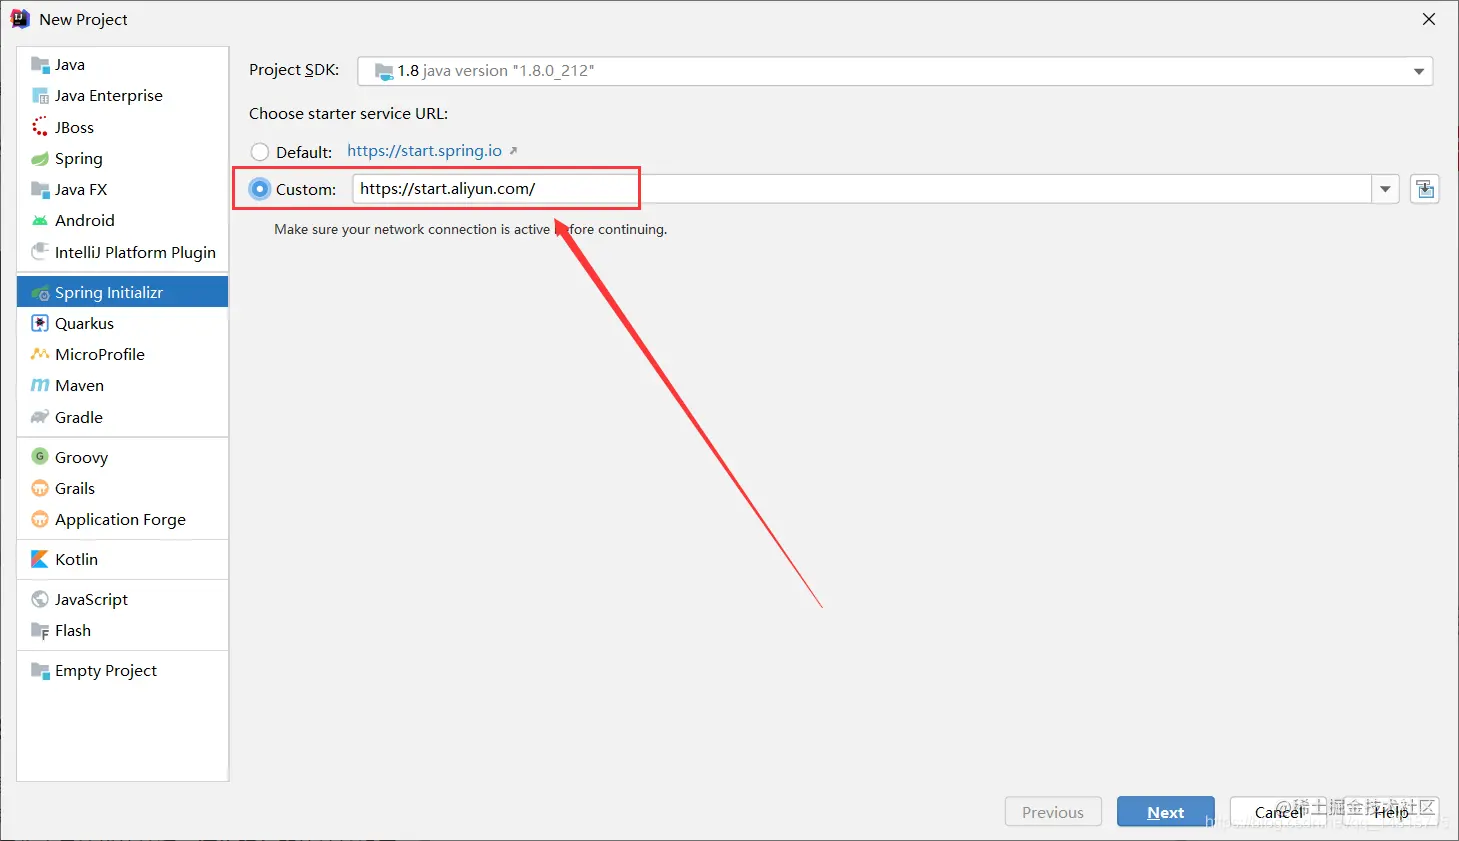Select JBoss project type
Viewport: 1459px width, 841px height.
click(x=122, y=127)
